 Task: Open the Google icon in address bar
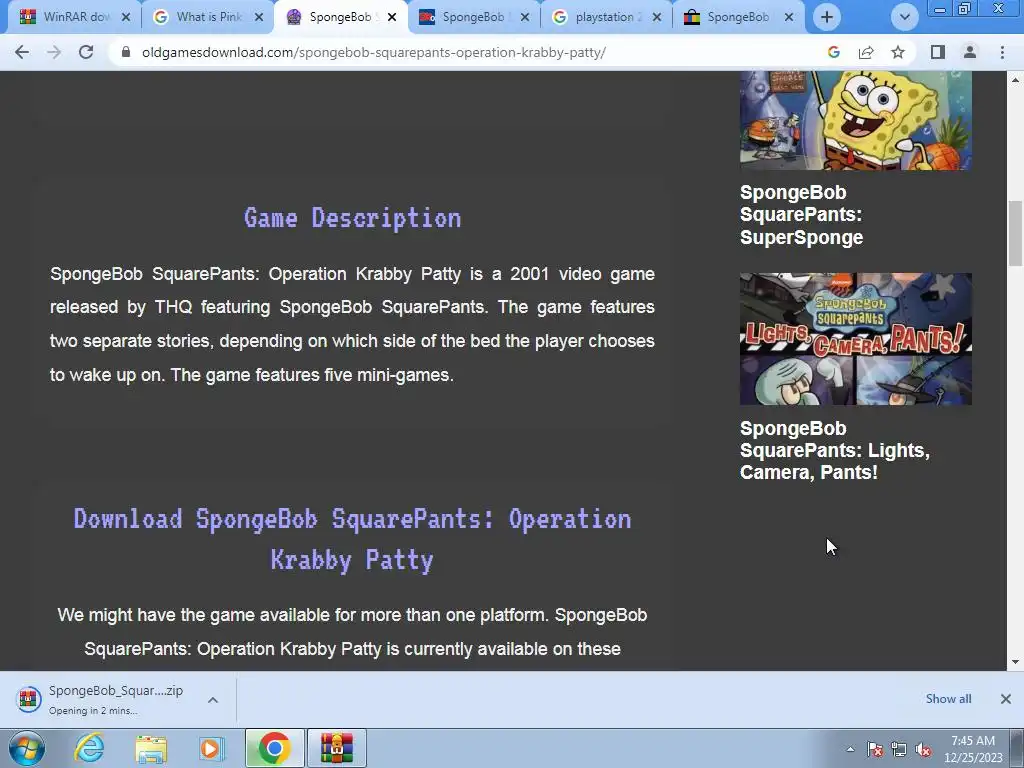click(x=833, y=52)
